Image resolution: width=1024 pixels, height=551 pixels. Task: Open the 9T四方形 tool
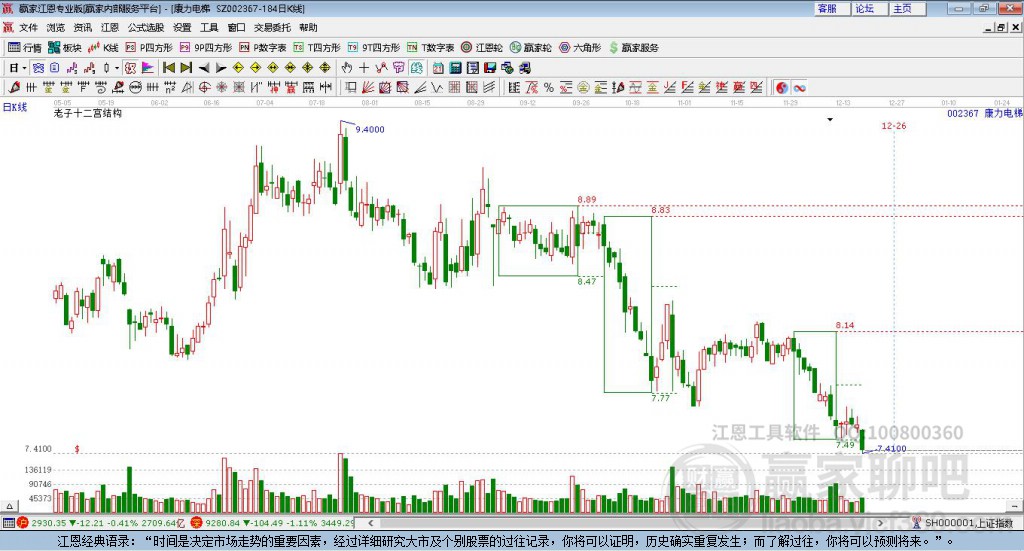pyautogui.click(x=374, y=48)
